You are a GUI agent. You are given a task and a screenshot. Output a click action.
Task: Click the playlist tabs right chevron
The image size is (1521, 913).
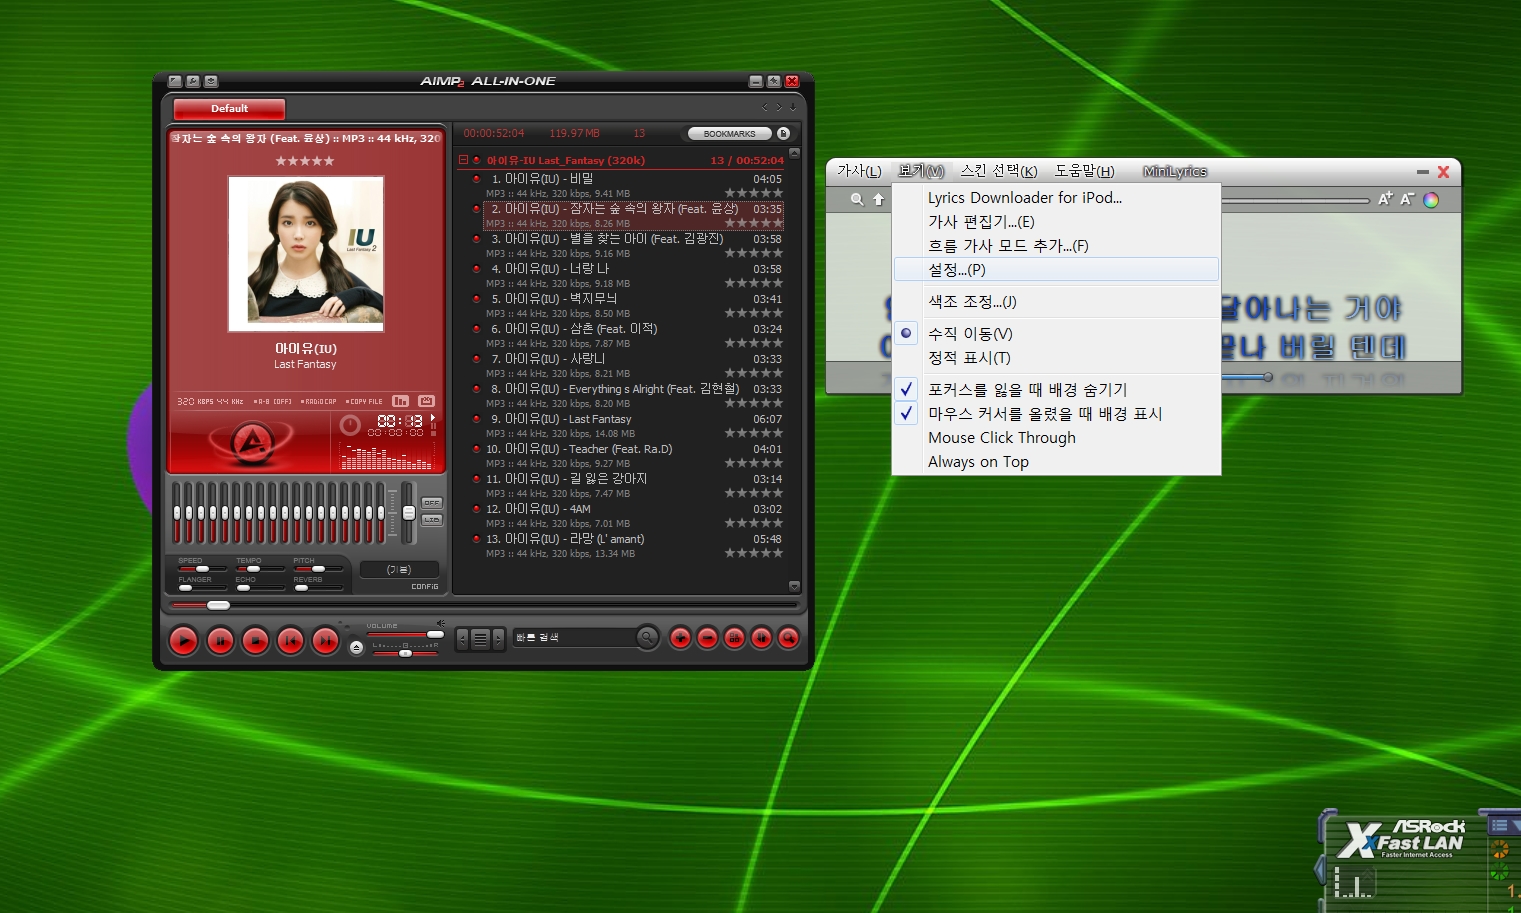point(779,106)
